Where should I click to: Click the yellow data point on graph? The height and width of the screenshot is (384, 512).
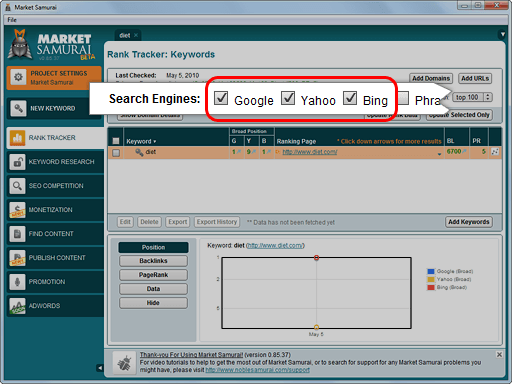tap(316, 327)
